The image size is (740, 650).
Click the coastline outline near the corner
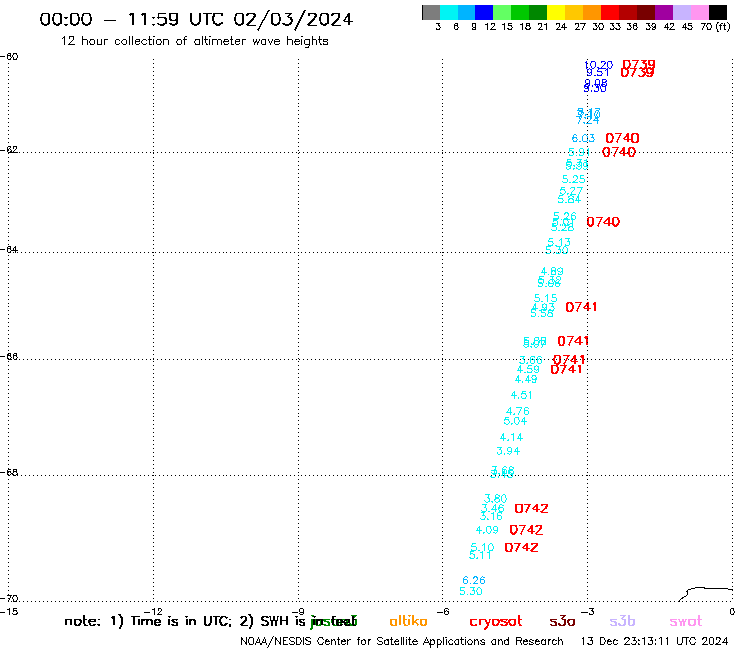[706, 594]
